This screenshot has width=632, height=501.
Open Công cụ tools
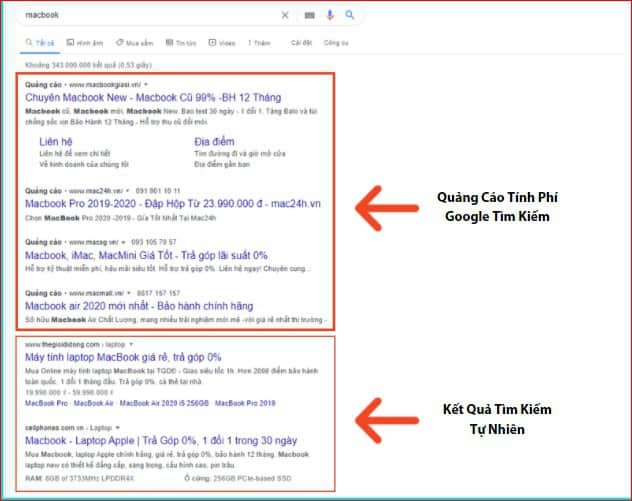(x=336, y=42)
